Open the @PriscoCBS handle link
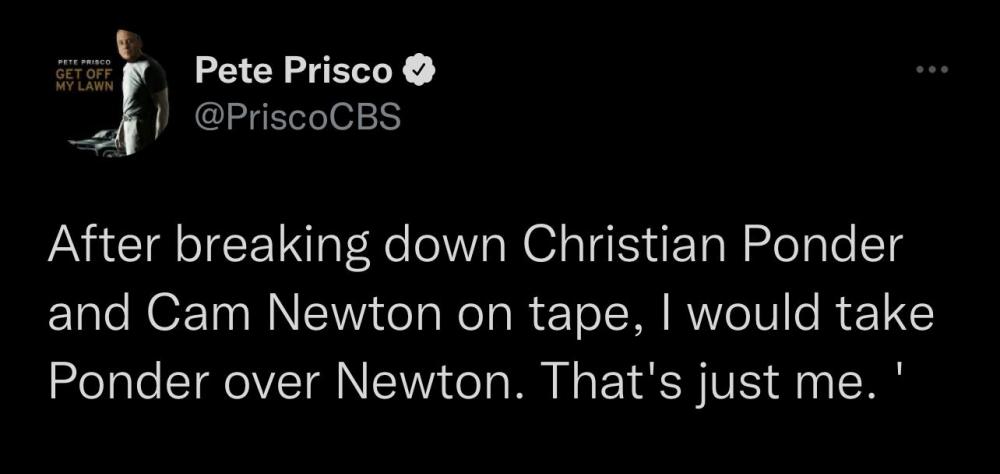The image size is (1000, 474). pyautogui.click(x=297, y=118)
